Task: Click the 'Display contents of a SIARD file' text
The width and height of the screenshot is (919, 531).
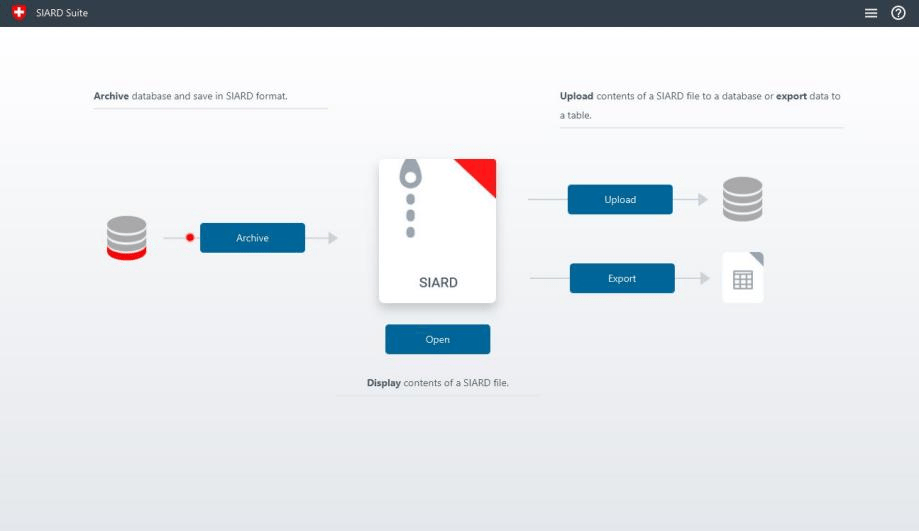Action: [437, 383]
